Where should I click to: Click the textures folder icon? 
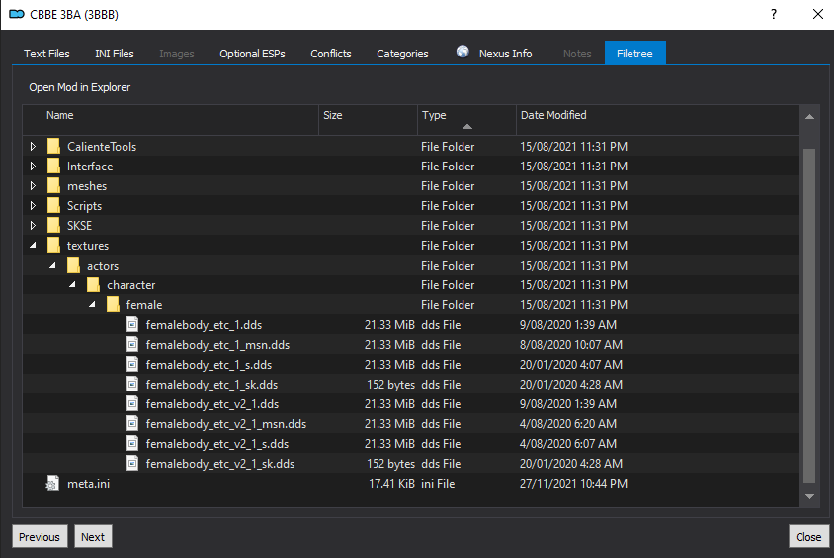click(53, 245)
